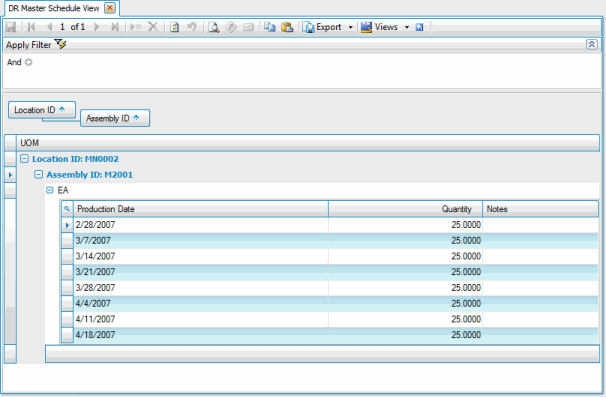Open the Views dropdown arrow
This screenshot has width=606, height=397.
click(x=407, y=27)
